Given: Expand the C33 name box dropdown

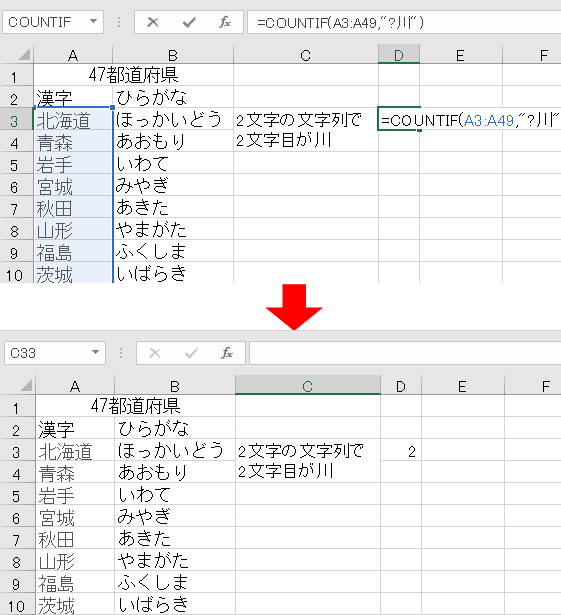Looking at the screenshot, I should pos(95,352).
